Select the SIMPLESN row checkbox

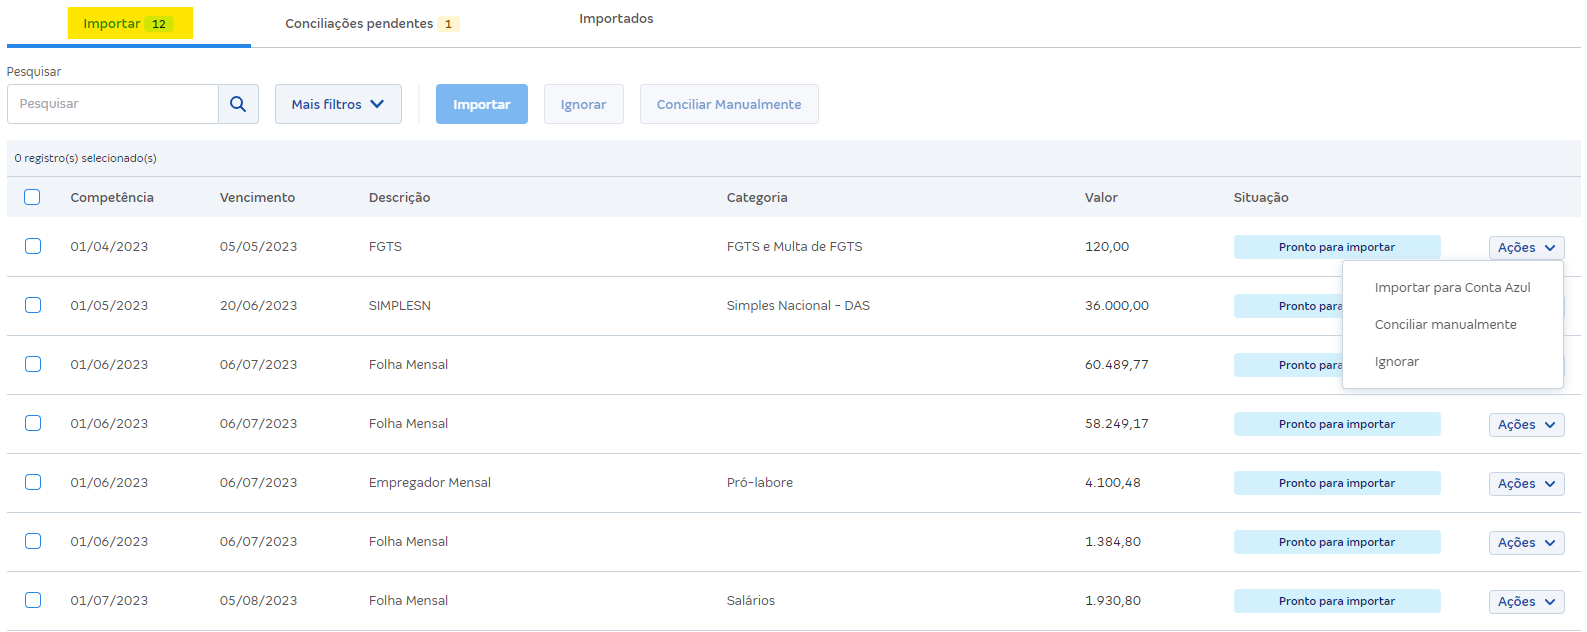coord(33,305)
